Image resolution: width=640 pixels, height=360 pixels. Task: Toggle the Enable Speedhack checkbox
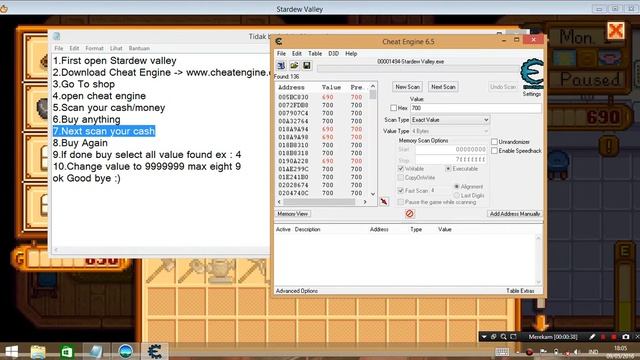point(494,151)
